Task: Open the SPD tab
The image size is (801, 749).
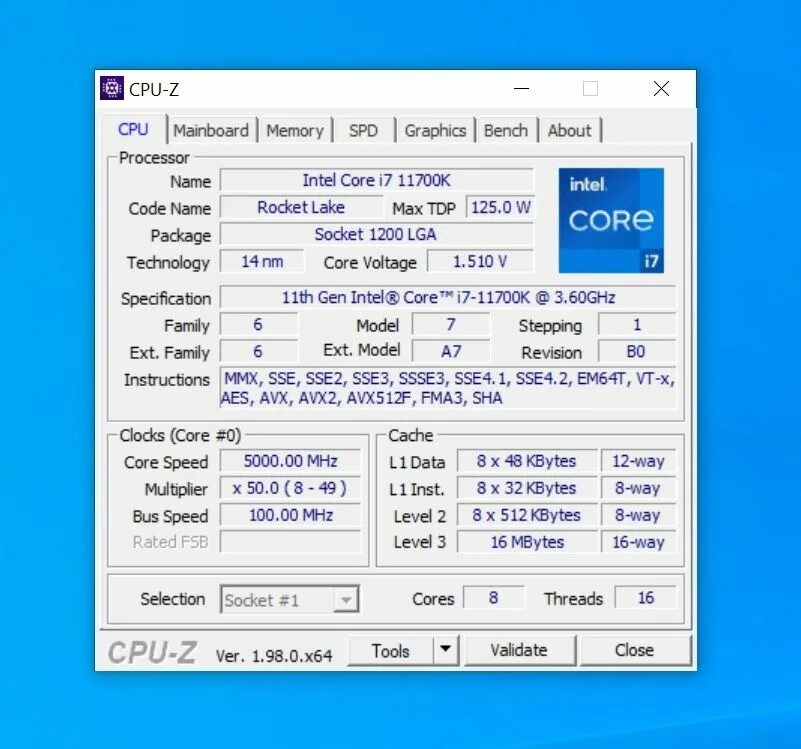Action: (x=364, y=131)
